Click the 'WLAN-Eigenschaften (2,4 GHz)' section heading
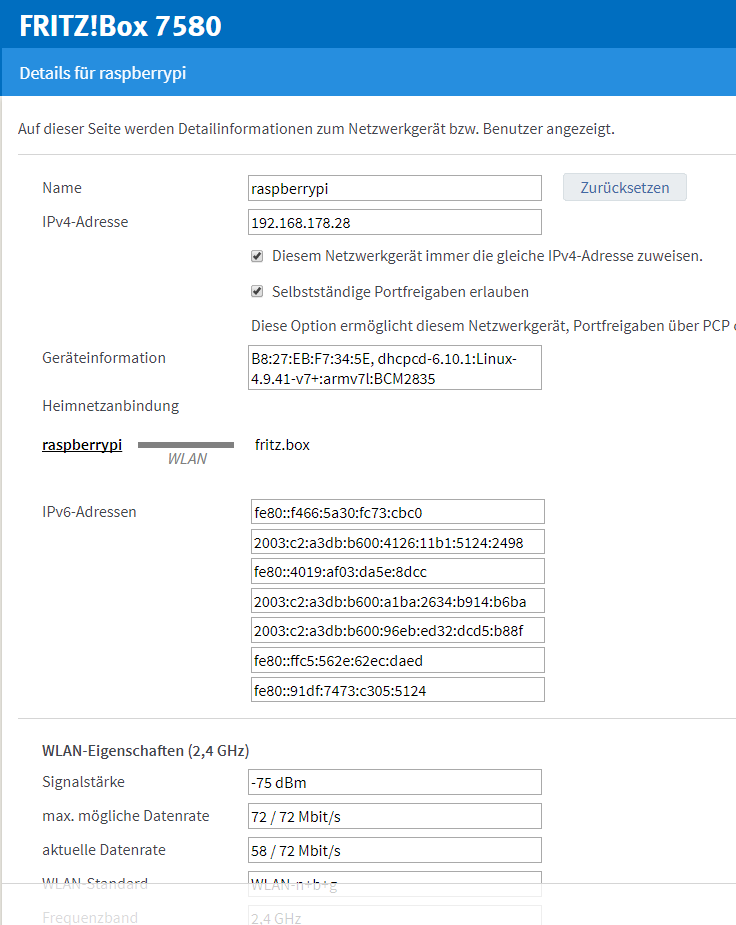736x925 pixels. (x=146, y=750)
